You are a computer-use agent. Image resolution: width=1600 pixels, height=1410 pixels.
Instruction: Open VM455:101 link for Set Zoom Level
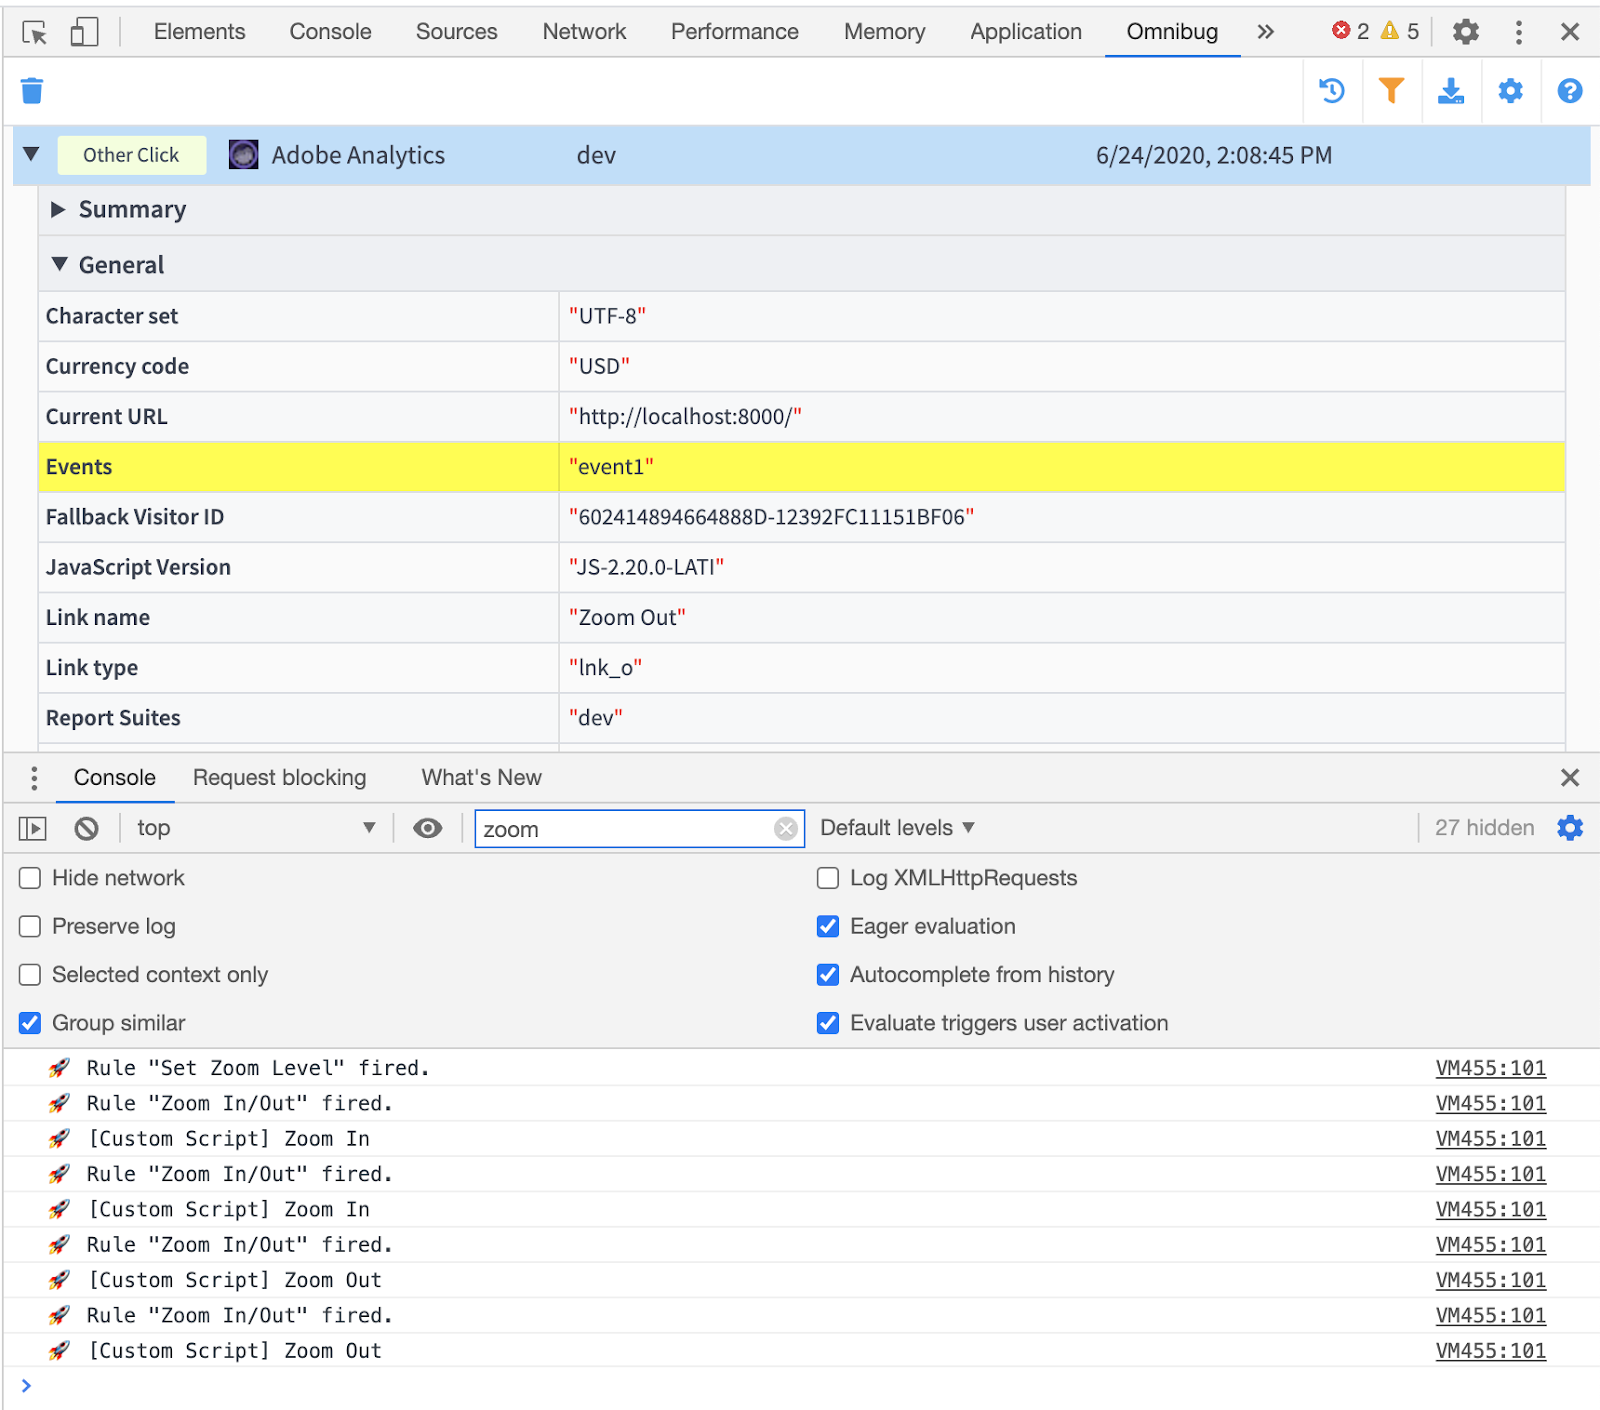pos(1490,1068)
